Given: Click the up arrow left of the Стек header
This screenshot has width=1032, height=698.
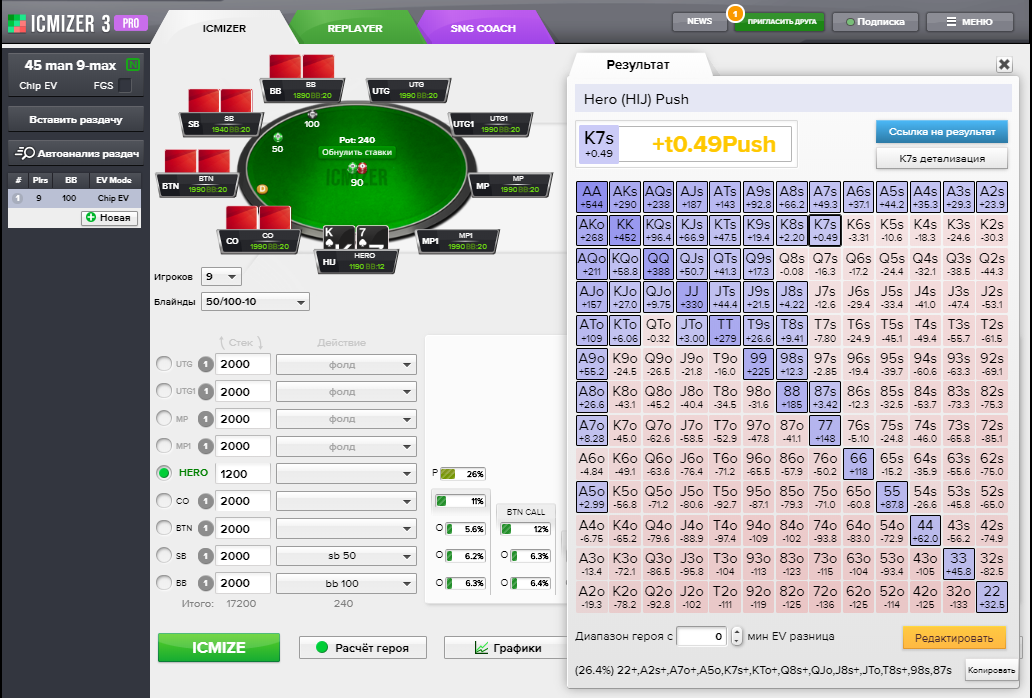Looking at the screenshot, I should pos(222,342).
